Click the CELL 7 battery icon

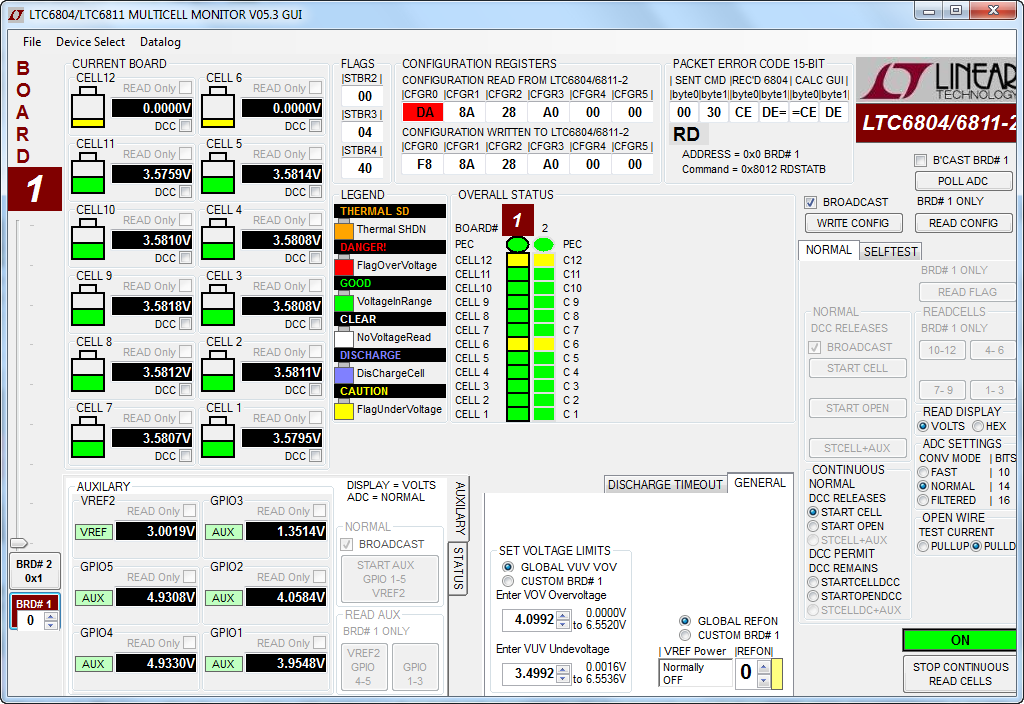tap(88, 437)
